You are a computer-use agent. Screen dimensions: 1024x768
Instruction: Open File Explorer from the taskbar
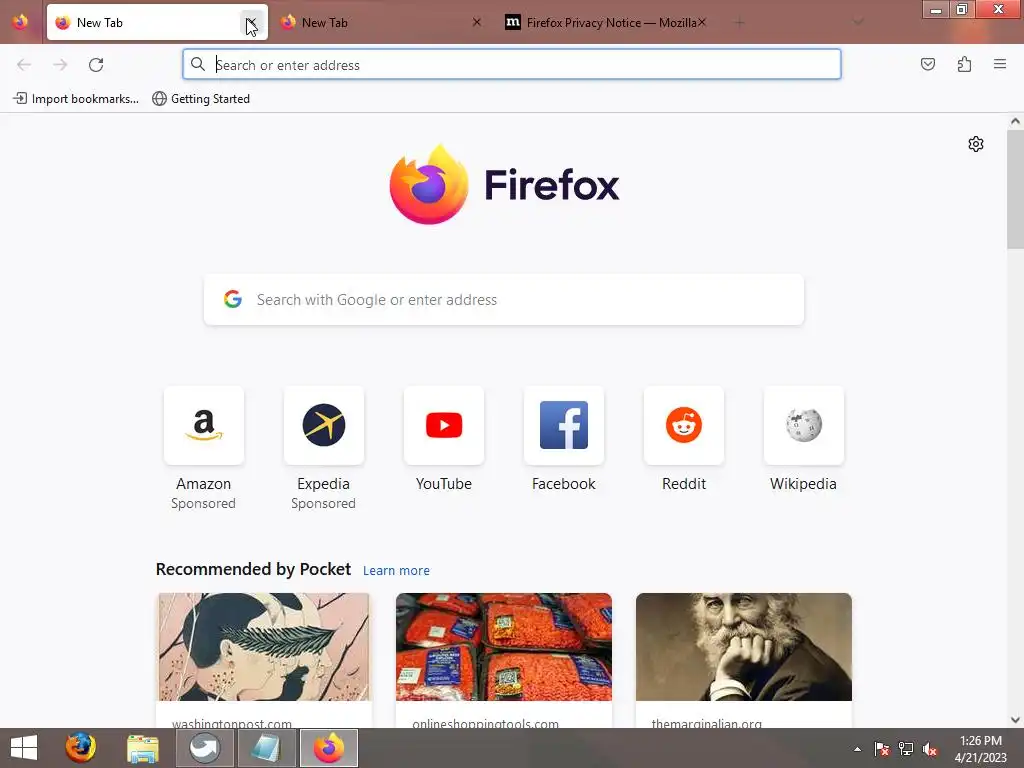[x=143, y=748]
